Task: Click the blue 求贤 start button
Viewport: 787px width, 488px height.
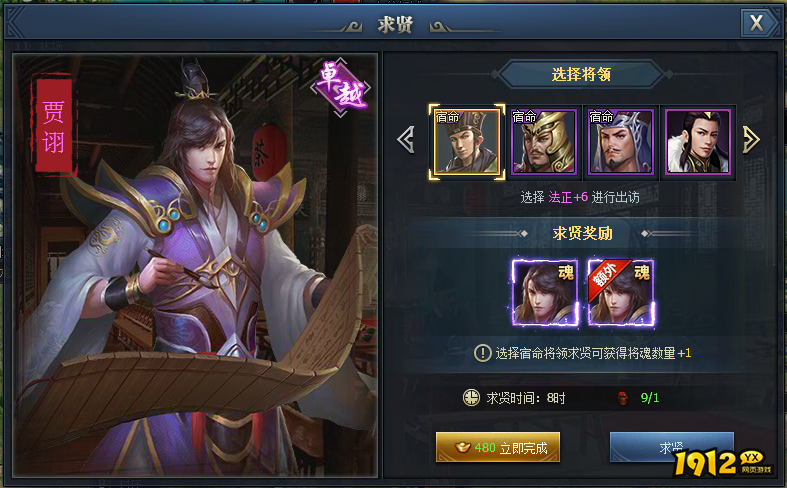Action: pyautogui.click(x=672, y=447)
